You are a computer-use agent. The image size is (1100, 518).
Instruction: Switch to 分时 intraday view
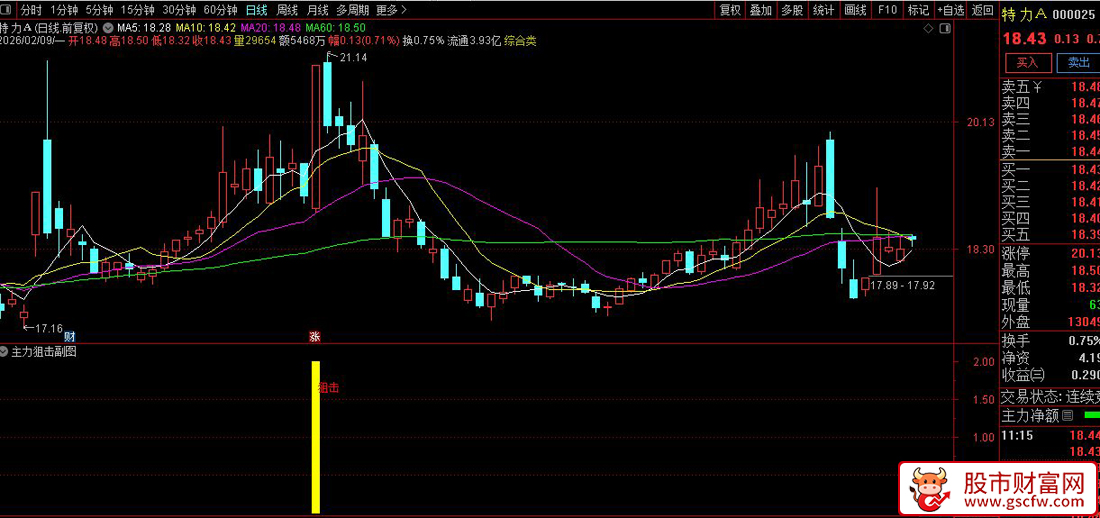click(x=31, y=10)
